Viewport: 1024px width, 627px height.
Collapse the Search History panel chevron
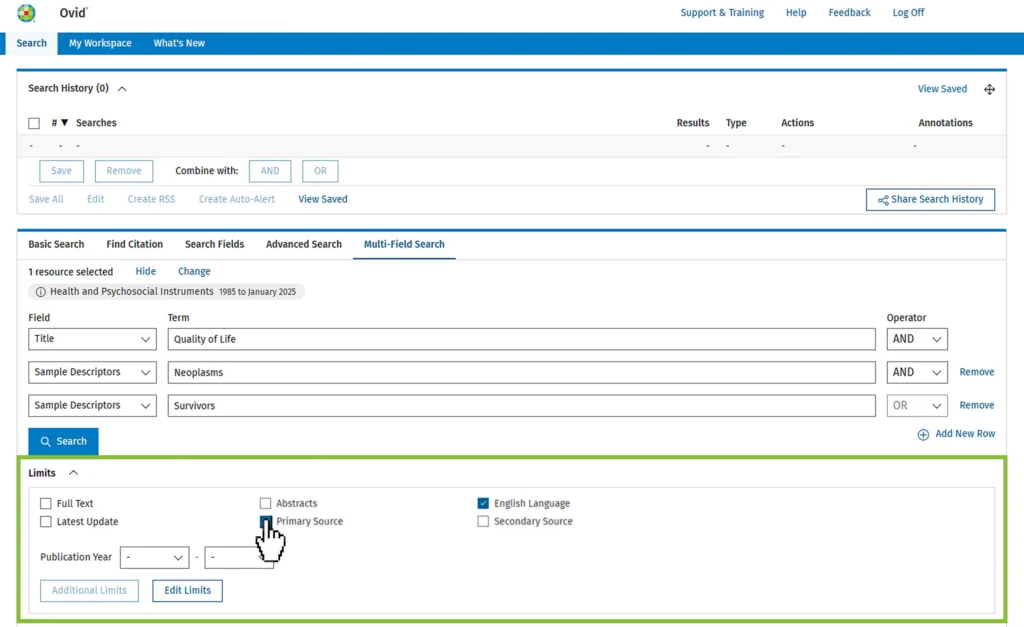[x=122, y=89]
